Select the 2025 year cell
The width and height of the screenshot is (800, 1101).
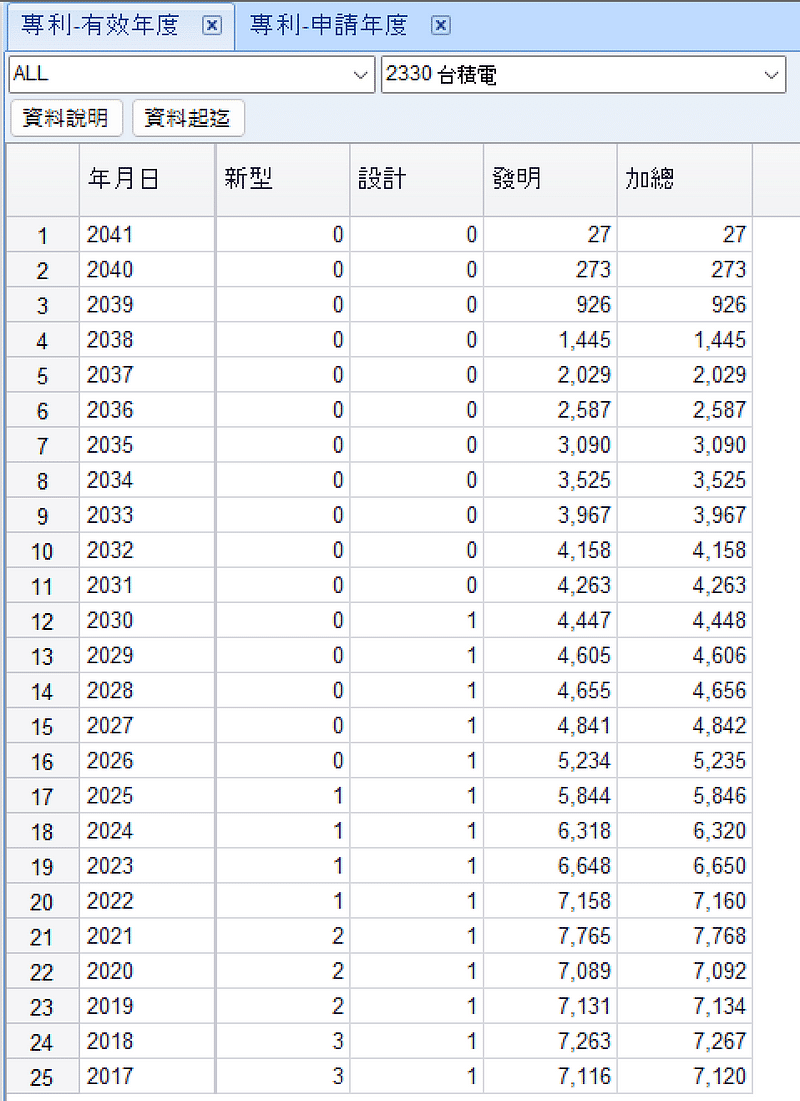146,796
